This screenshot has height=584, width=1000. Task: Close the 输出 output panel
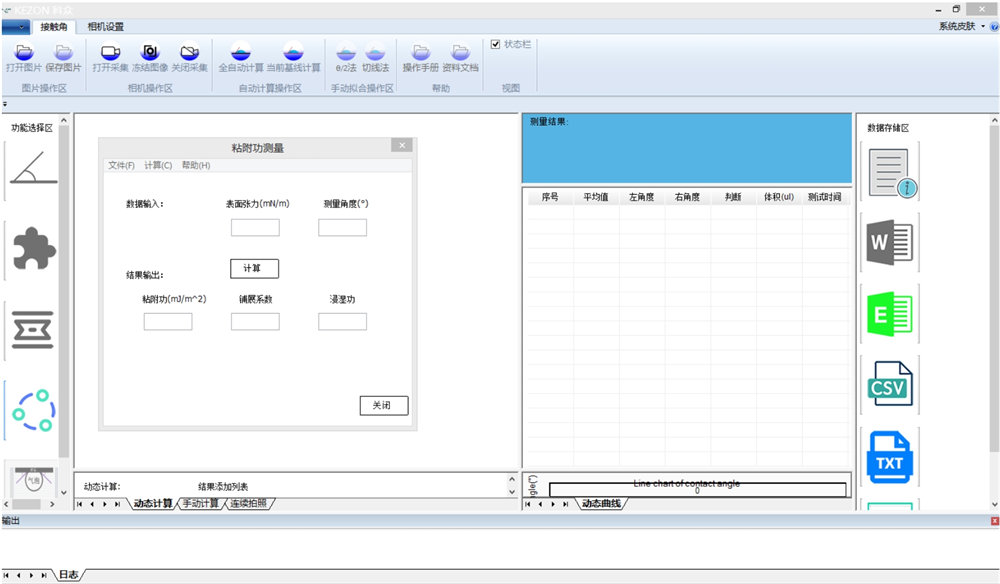(x=994, y=521)
